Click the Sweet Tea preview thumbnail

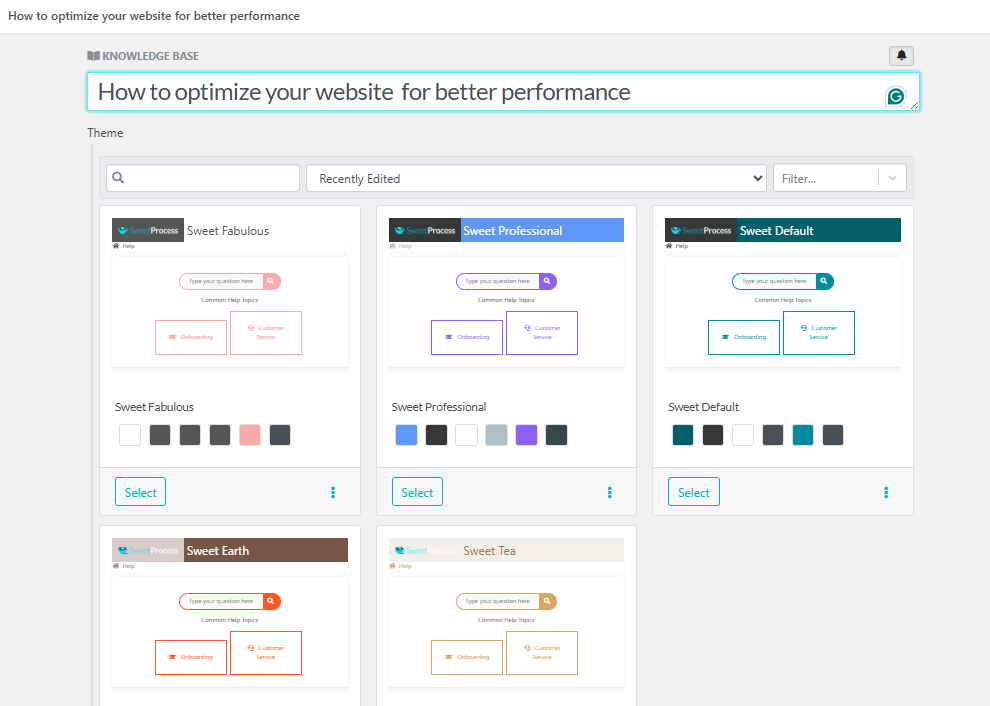click(506, 613)
